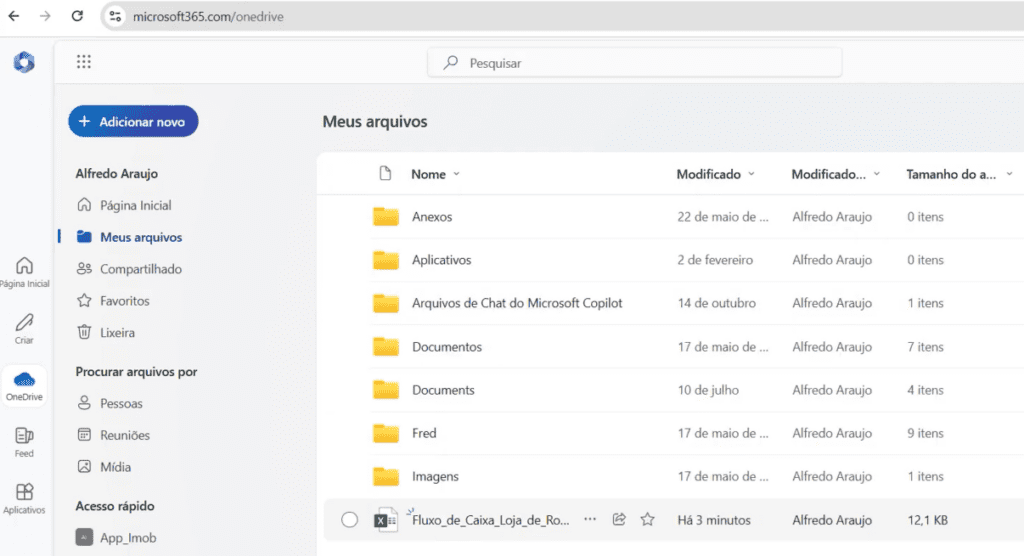The image size is (1024, 556).
Task: Open the Tamanho do arquivo column dropdown
Action: tap(1009, 174)
